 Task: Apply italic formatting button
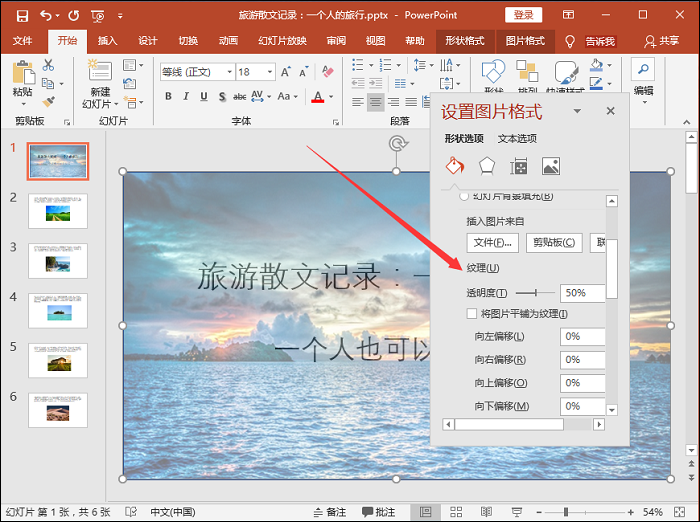185,97
